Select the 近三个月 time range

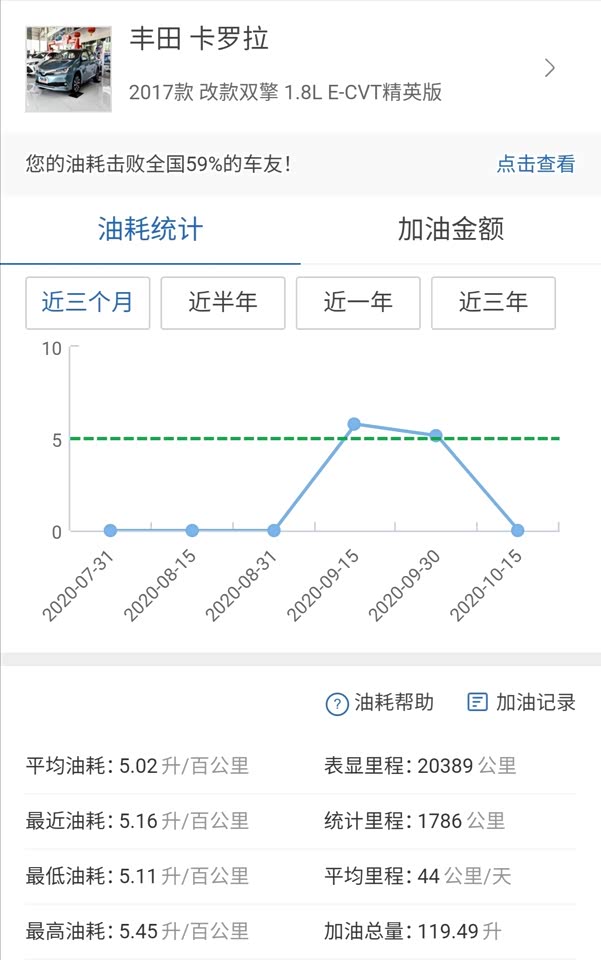point(87,302)
